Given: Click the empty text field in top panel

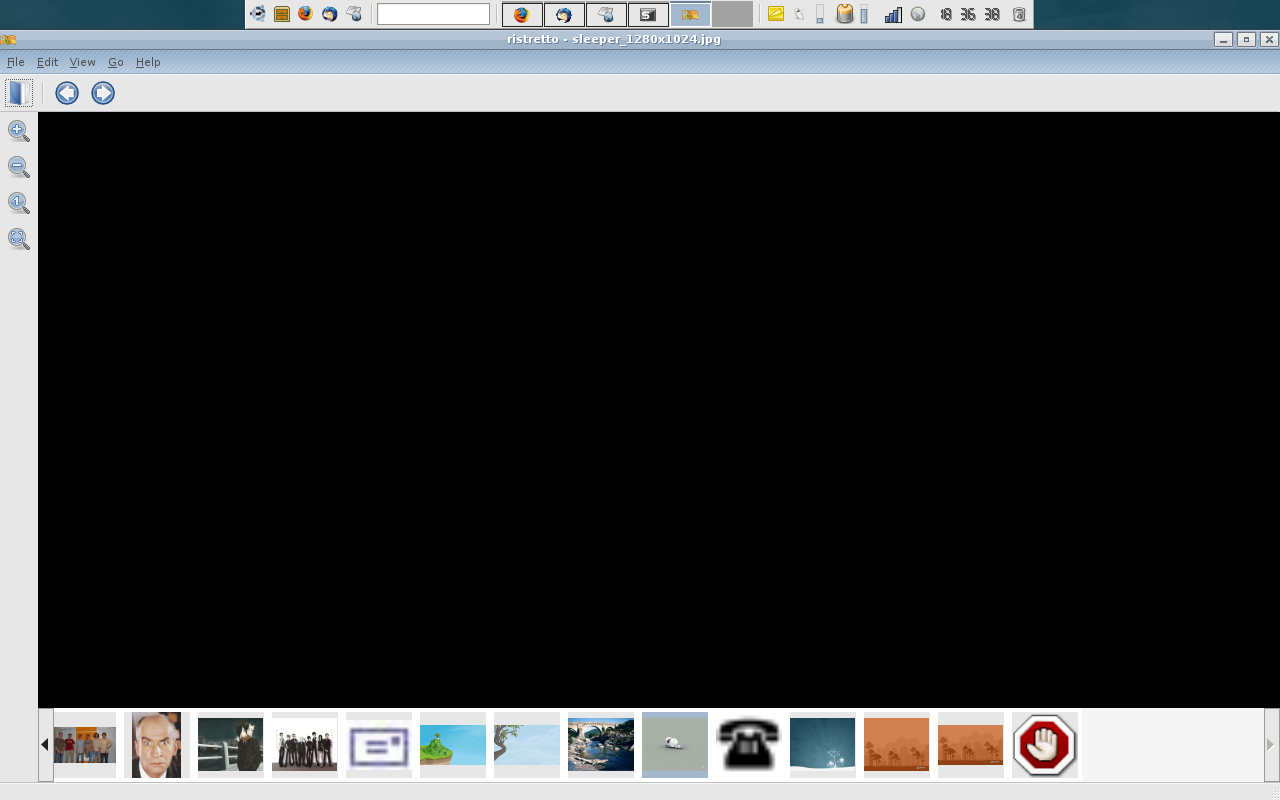Looking at the screenshot, I should pos(433,14).
